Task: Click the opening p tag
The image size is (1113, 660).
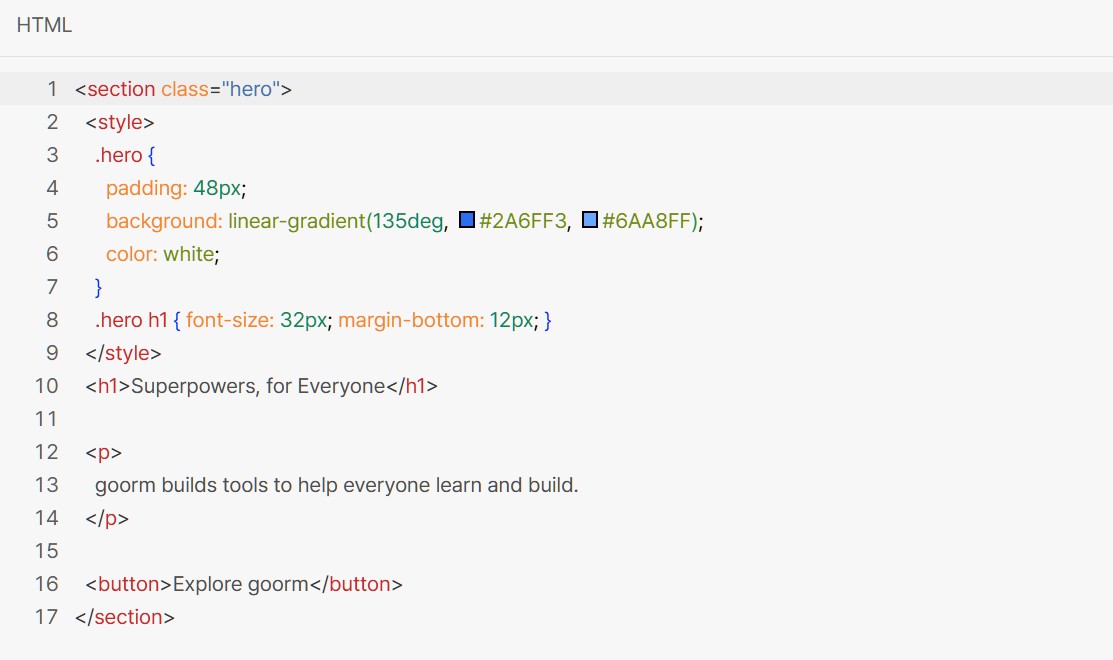Action: click(104, 452)
